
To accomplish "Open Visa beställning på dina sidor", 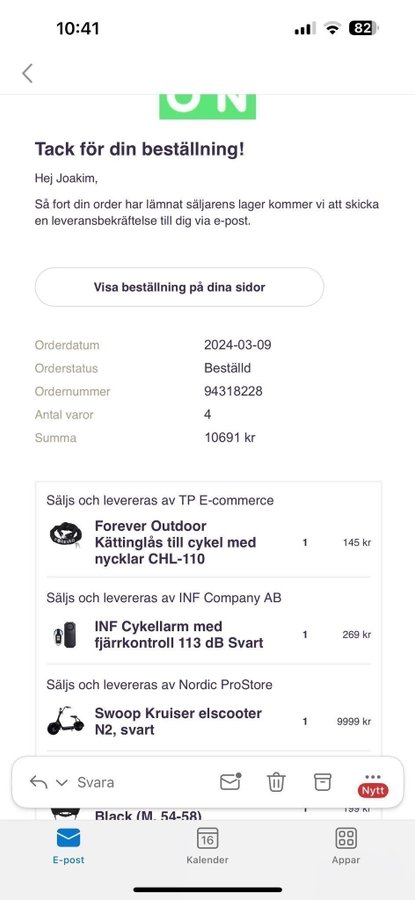I will pos(179,287).
